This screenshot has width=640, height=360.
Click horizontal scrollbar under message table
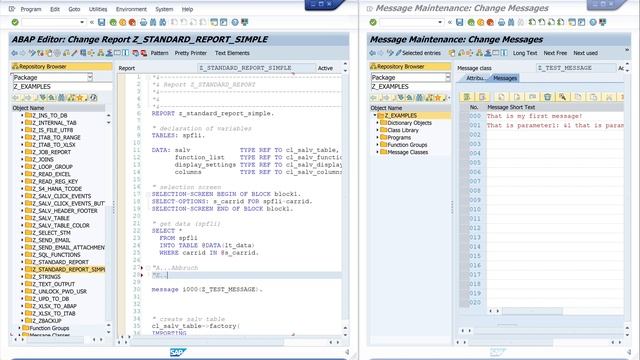(x=532, y=311)
